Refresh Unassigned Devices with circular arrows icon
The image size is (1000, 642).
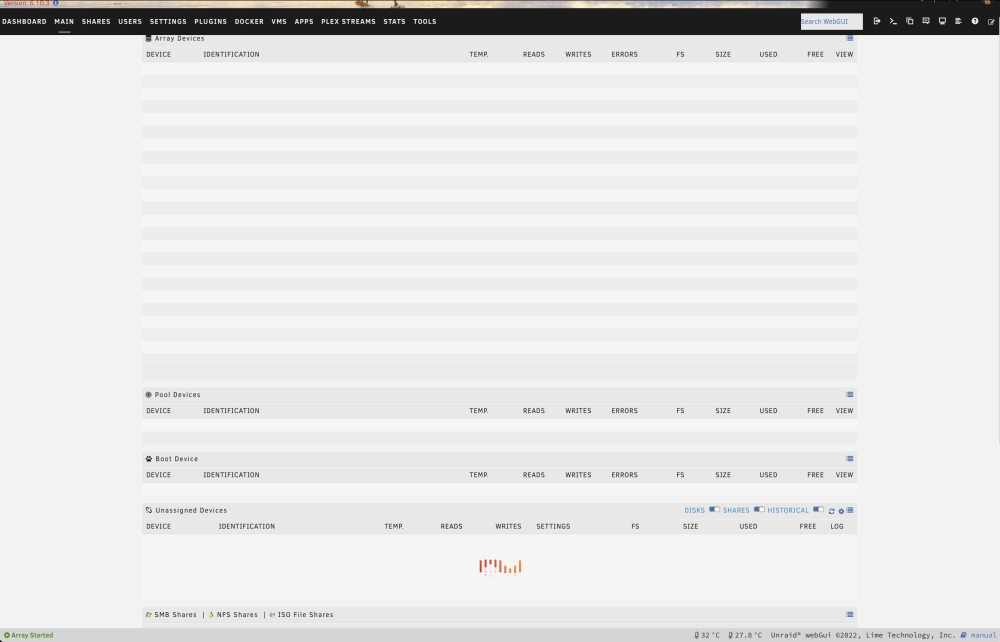tap(832, 511)
